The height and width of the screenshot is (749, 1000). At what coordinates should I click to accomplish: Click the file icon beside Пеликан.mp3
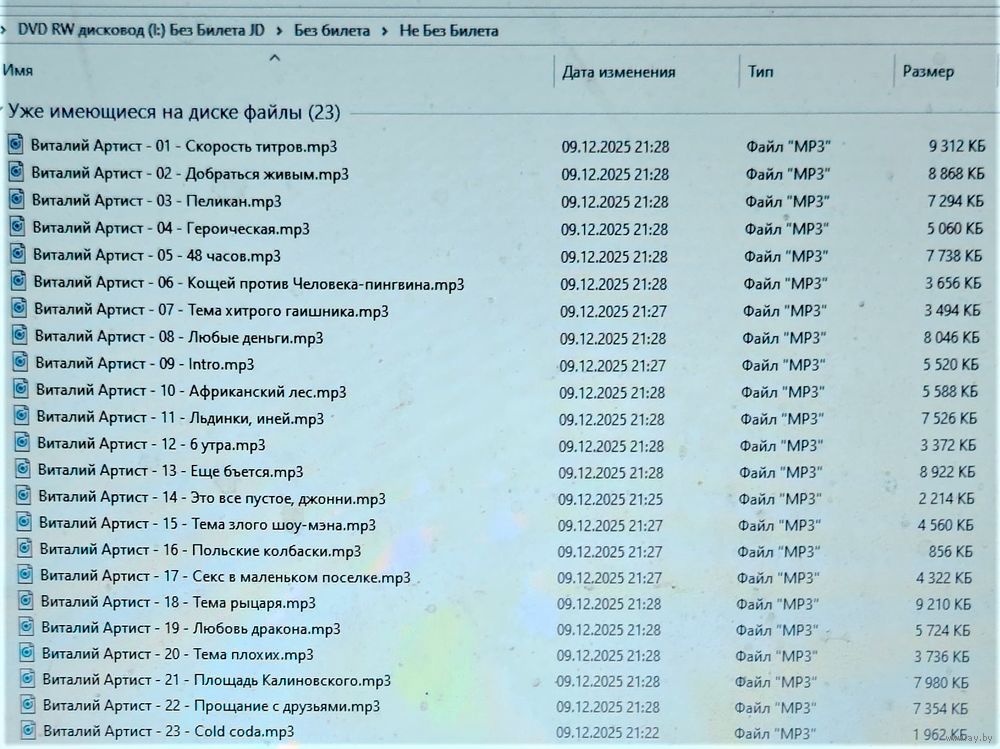click(17, 199)
